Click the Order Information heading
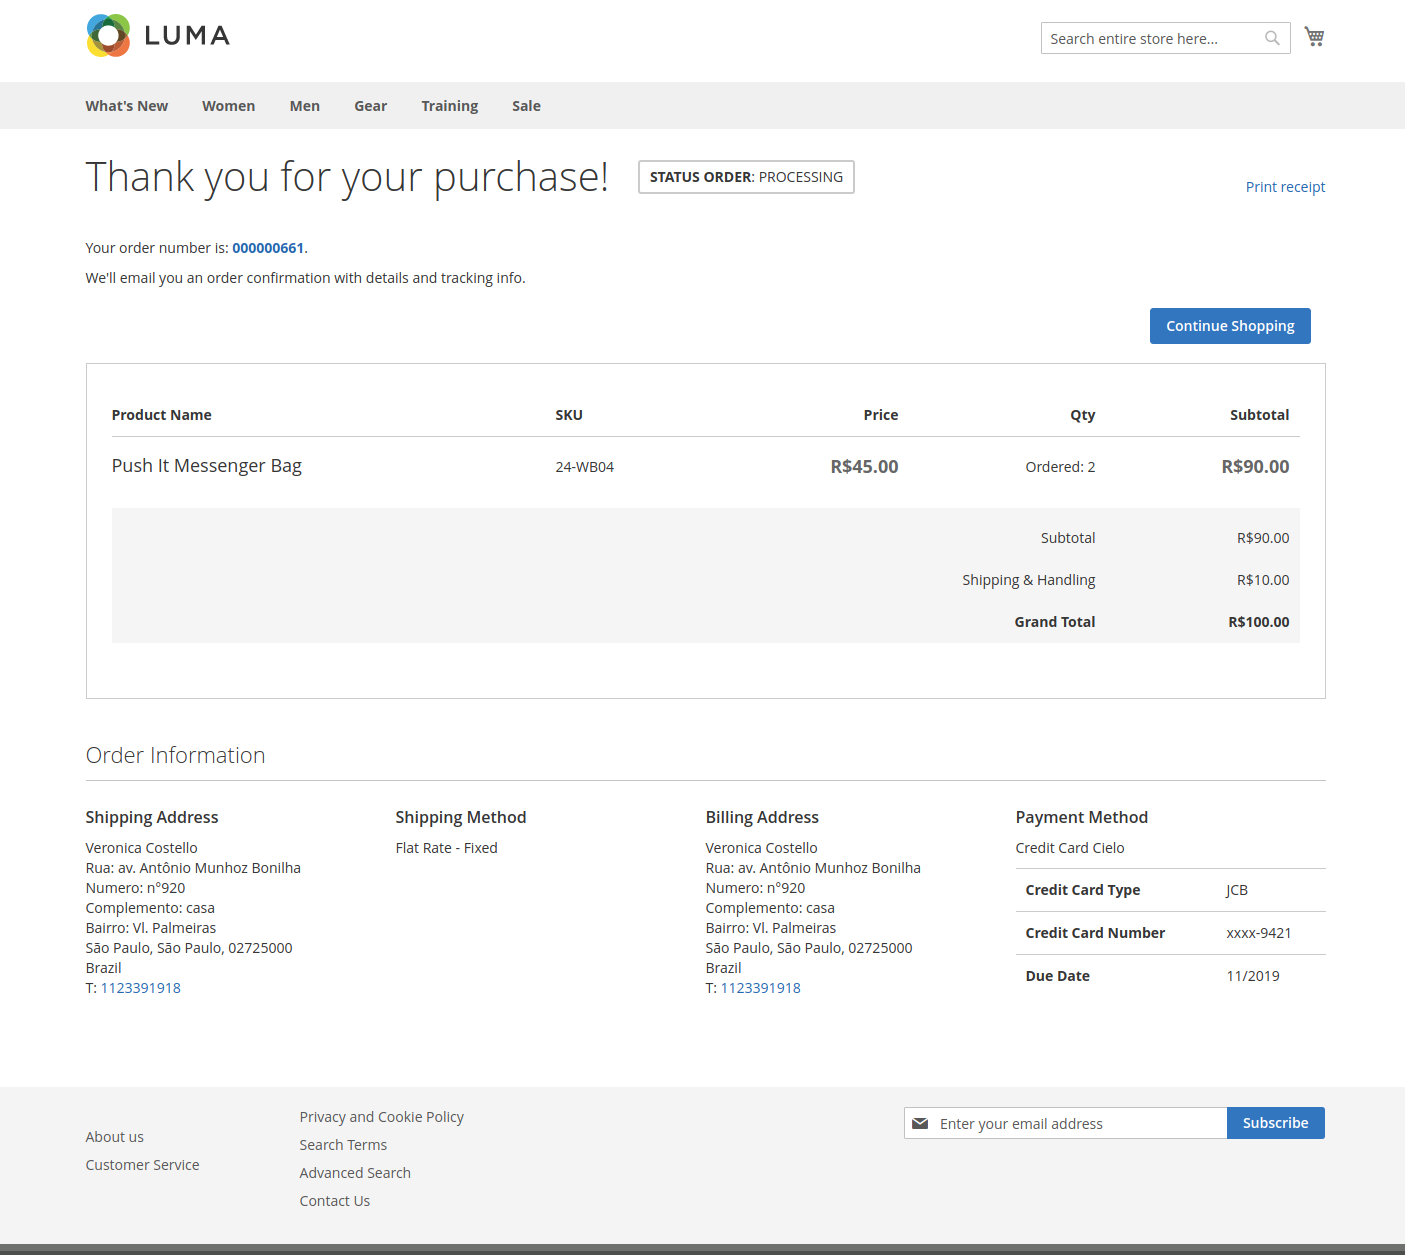Viewport: 1405px width, 1255px height. pos(176,755)
